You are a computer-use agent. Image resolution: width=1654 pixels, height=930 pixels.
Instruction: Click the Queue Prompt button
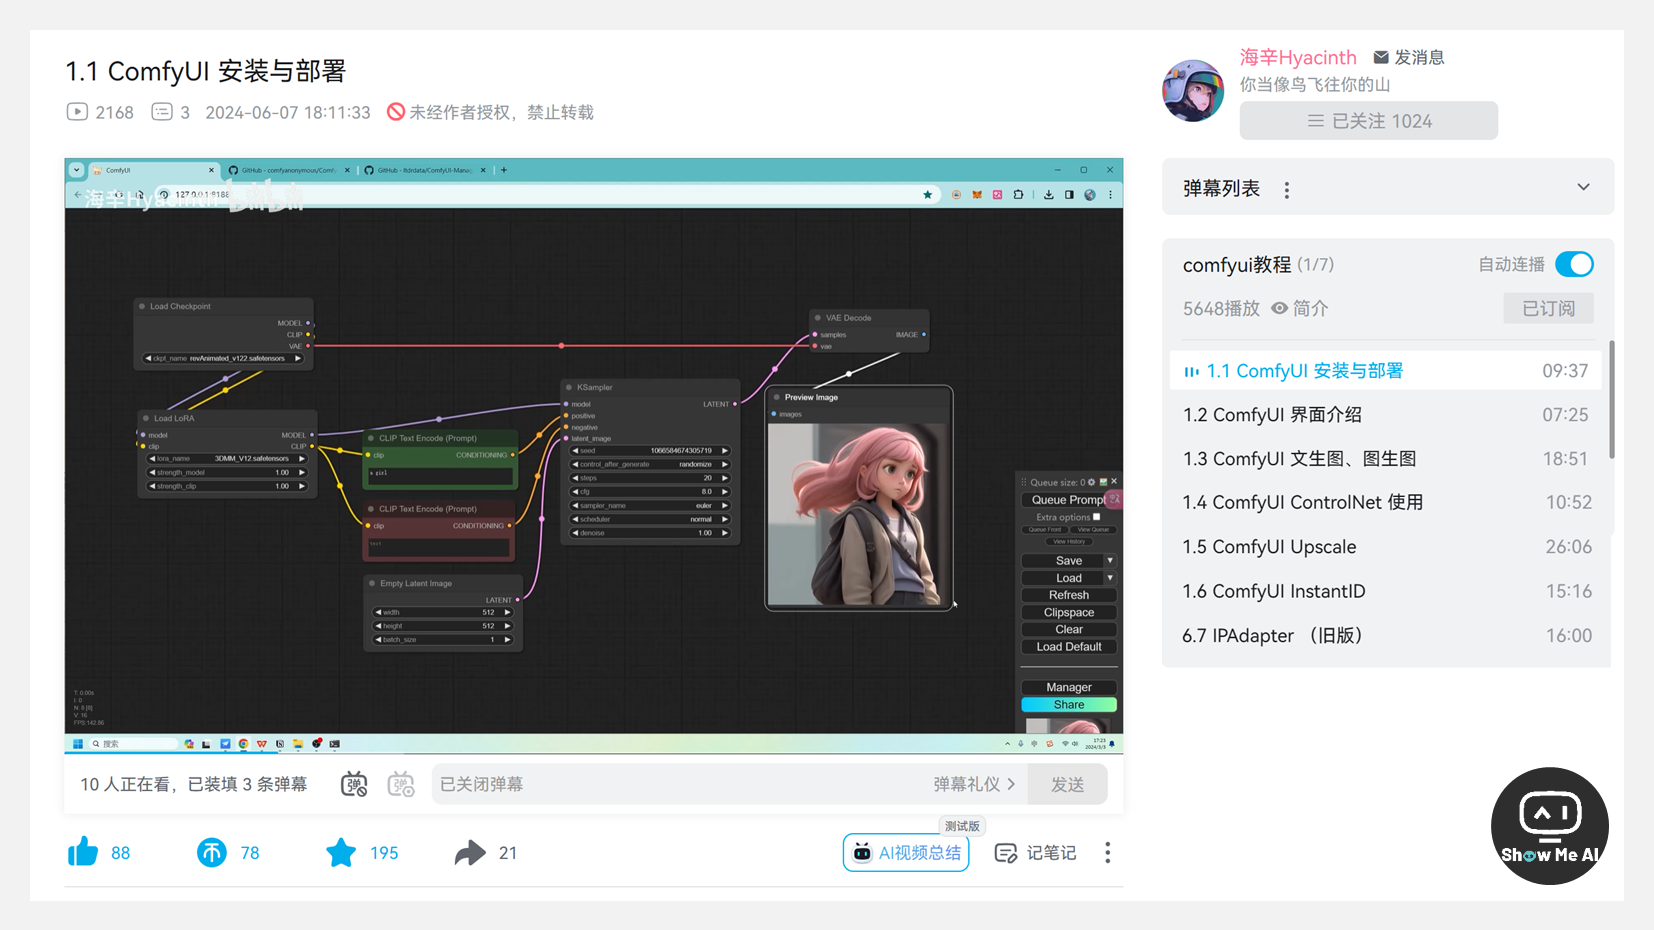(1063, 499)
